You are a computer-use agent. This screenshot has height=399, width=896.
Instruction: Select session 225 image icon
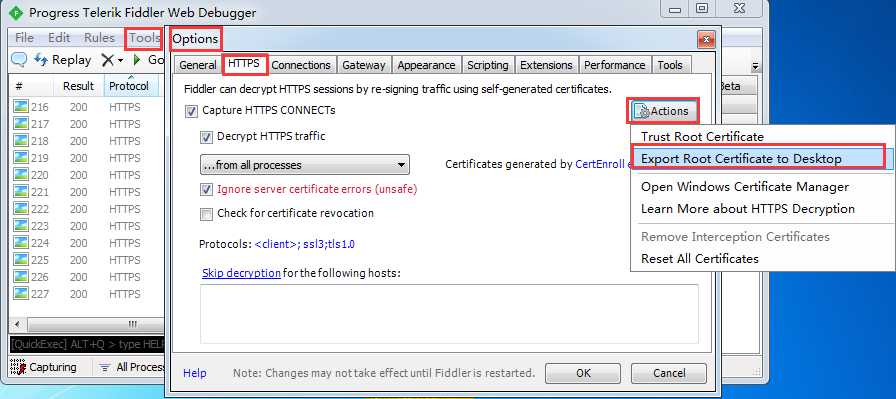pos(21,260)
